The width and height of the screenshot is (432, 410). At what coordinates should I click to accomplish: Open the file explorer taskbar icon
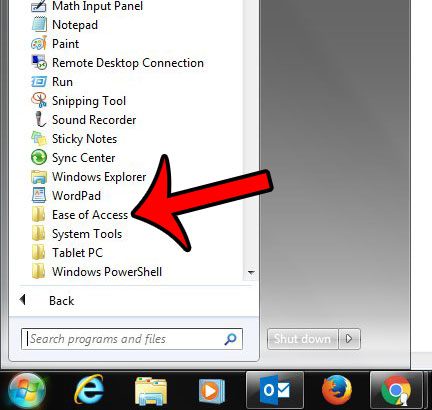151,391
